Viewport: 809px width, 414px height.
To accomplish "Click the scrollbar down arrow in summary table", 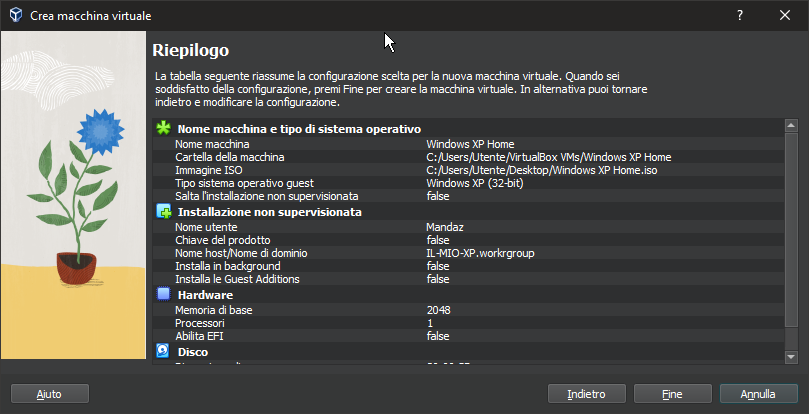I will point(791,357).
